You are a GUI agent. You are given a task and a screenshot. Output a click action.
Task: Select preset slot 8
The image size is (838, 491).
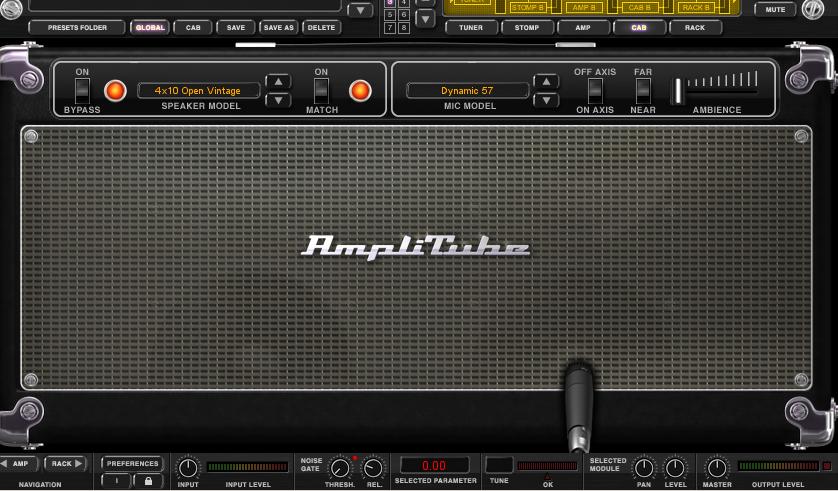[x=404, y=27]
